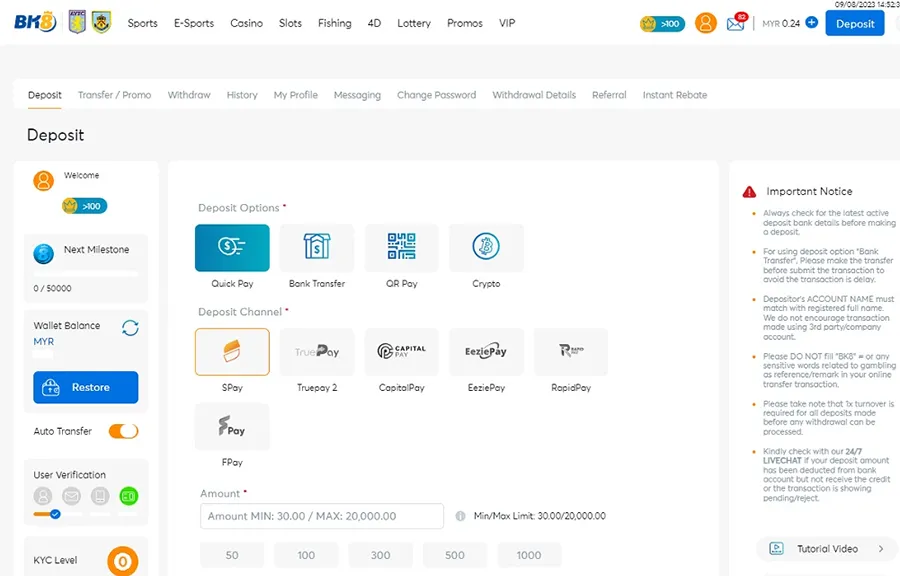Choose the SPay deposit channel
The height and width of the screenshot is (576, 900).
[x=232, y=352]
